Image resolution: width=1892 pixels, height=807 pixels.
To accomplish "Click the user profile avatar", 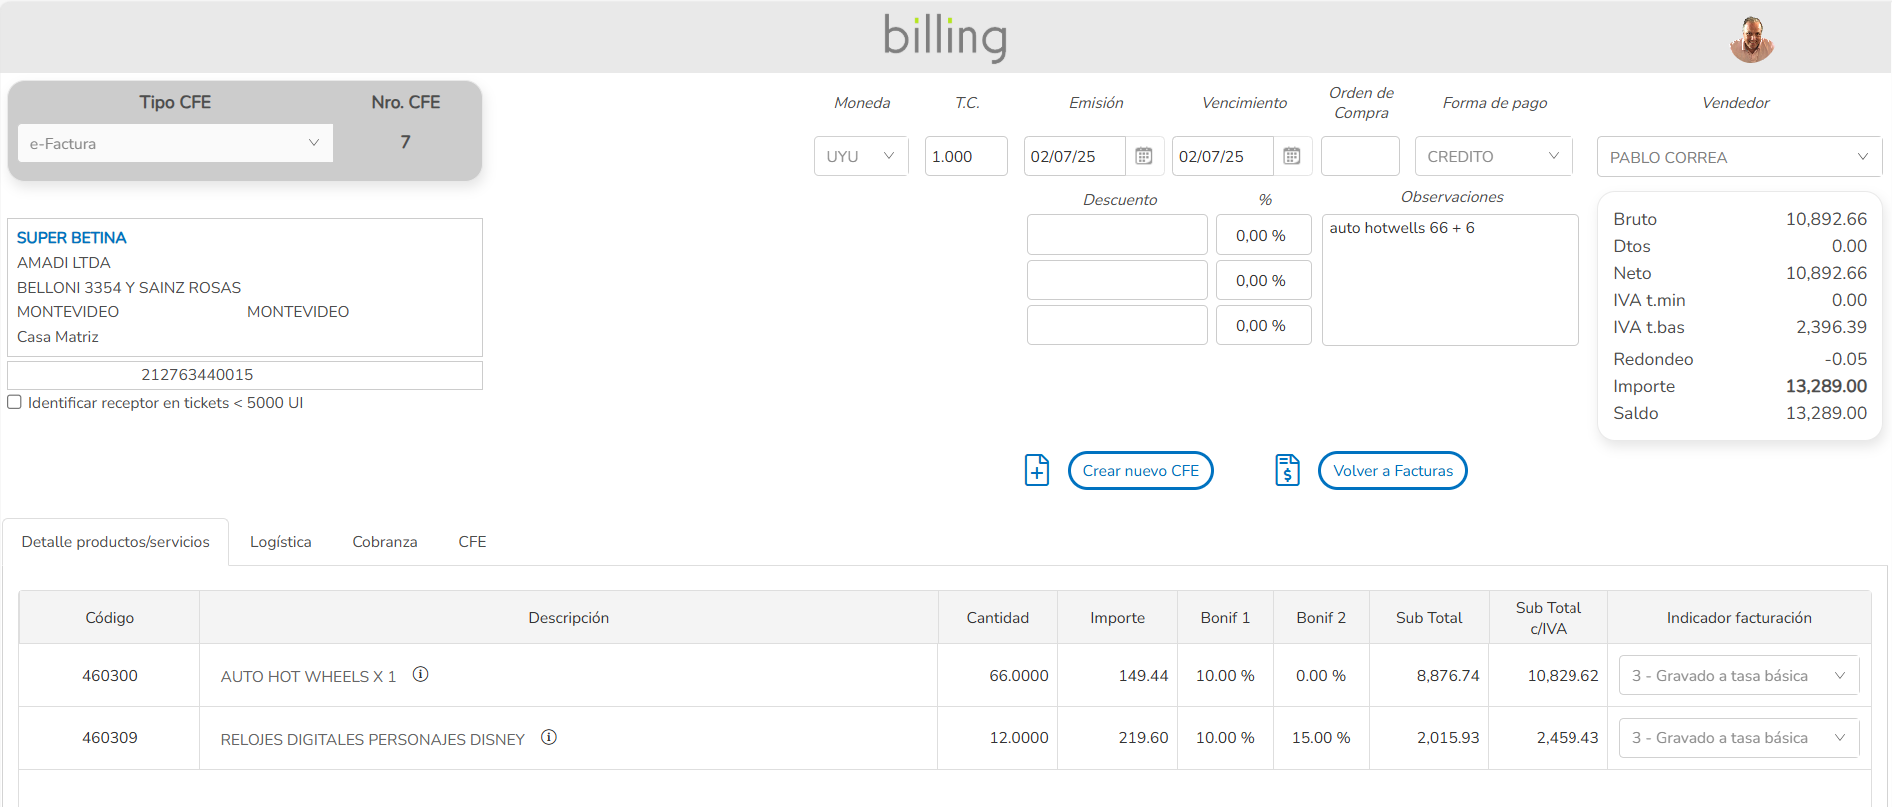I will [1751, 40].
